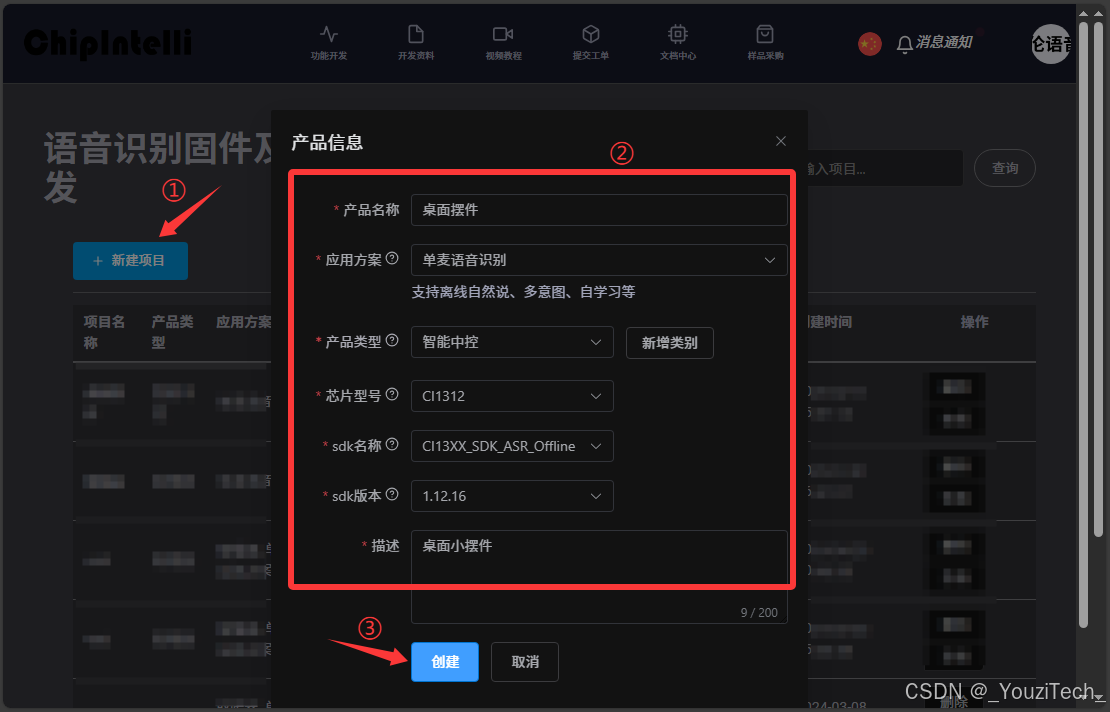
Task: Click the China flag language icon
Action: (869, 44)
